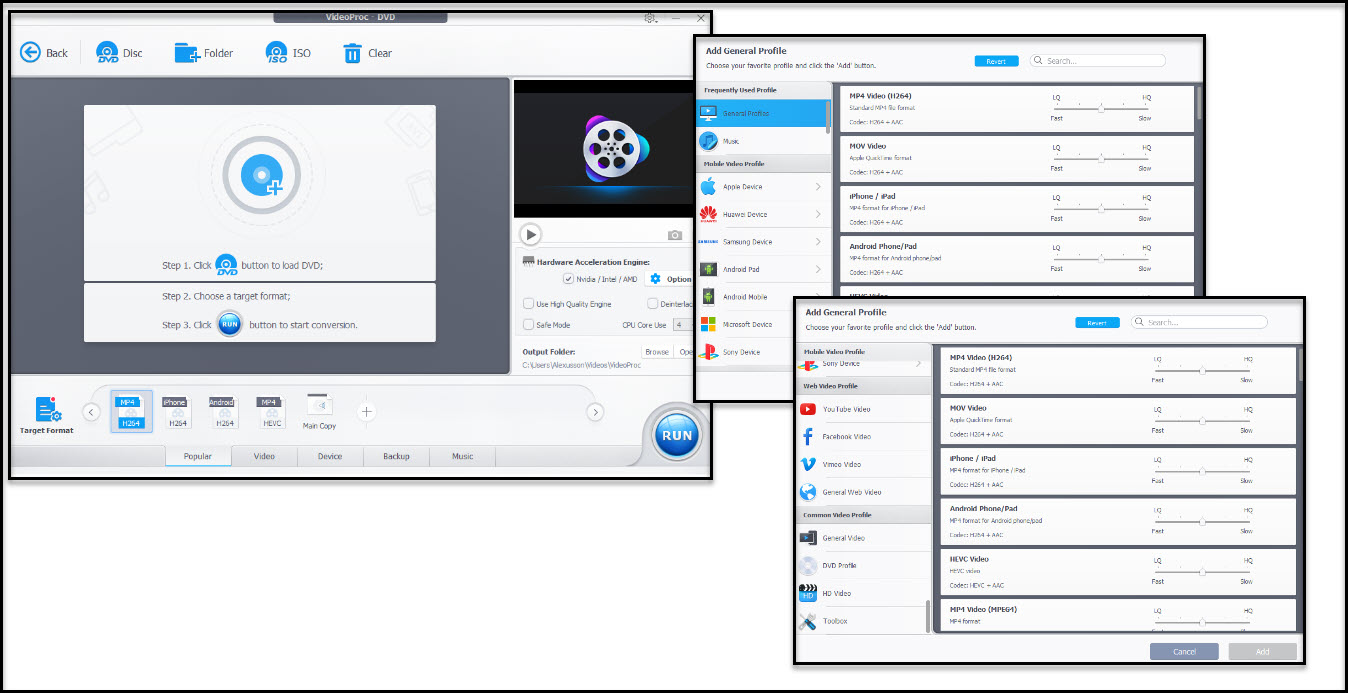Screen dimensions: 1348x693
Task: Expand the Android Pad chevron
Action: click(818, 269)
